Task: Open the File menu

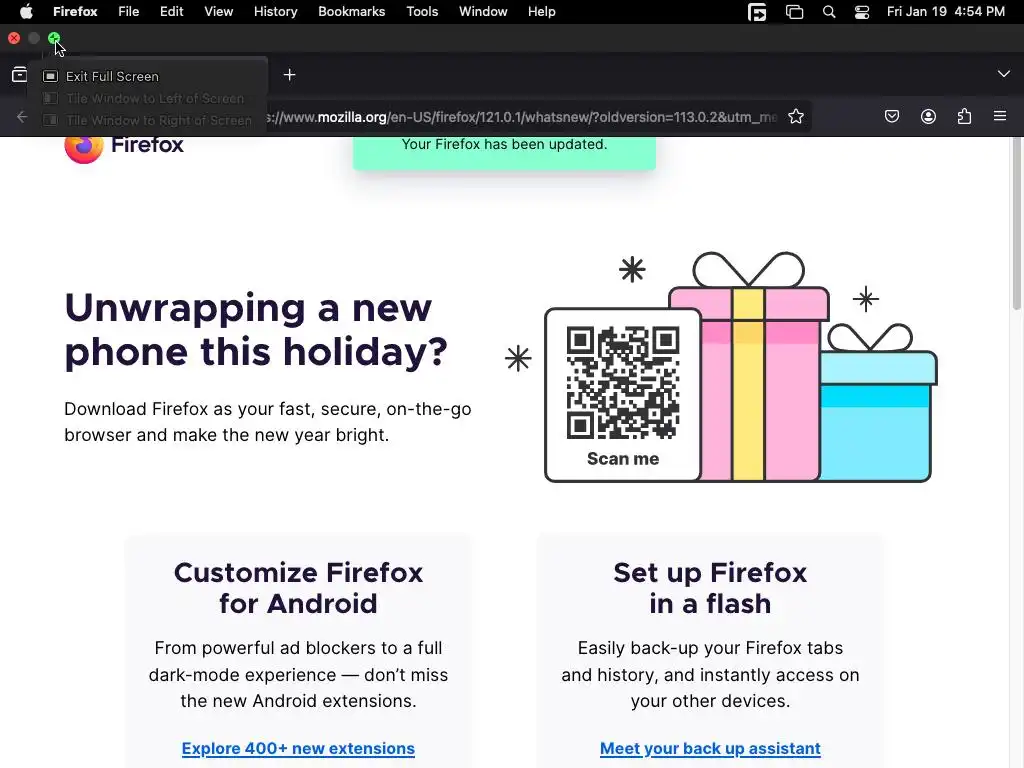Action: tap(129, 12)
